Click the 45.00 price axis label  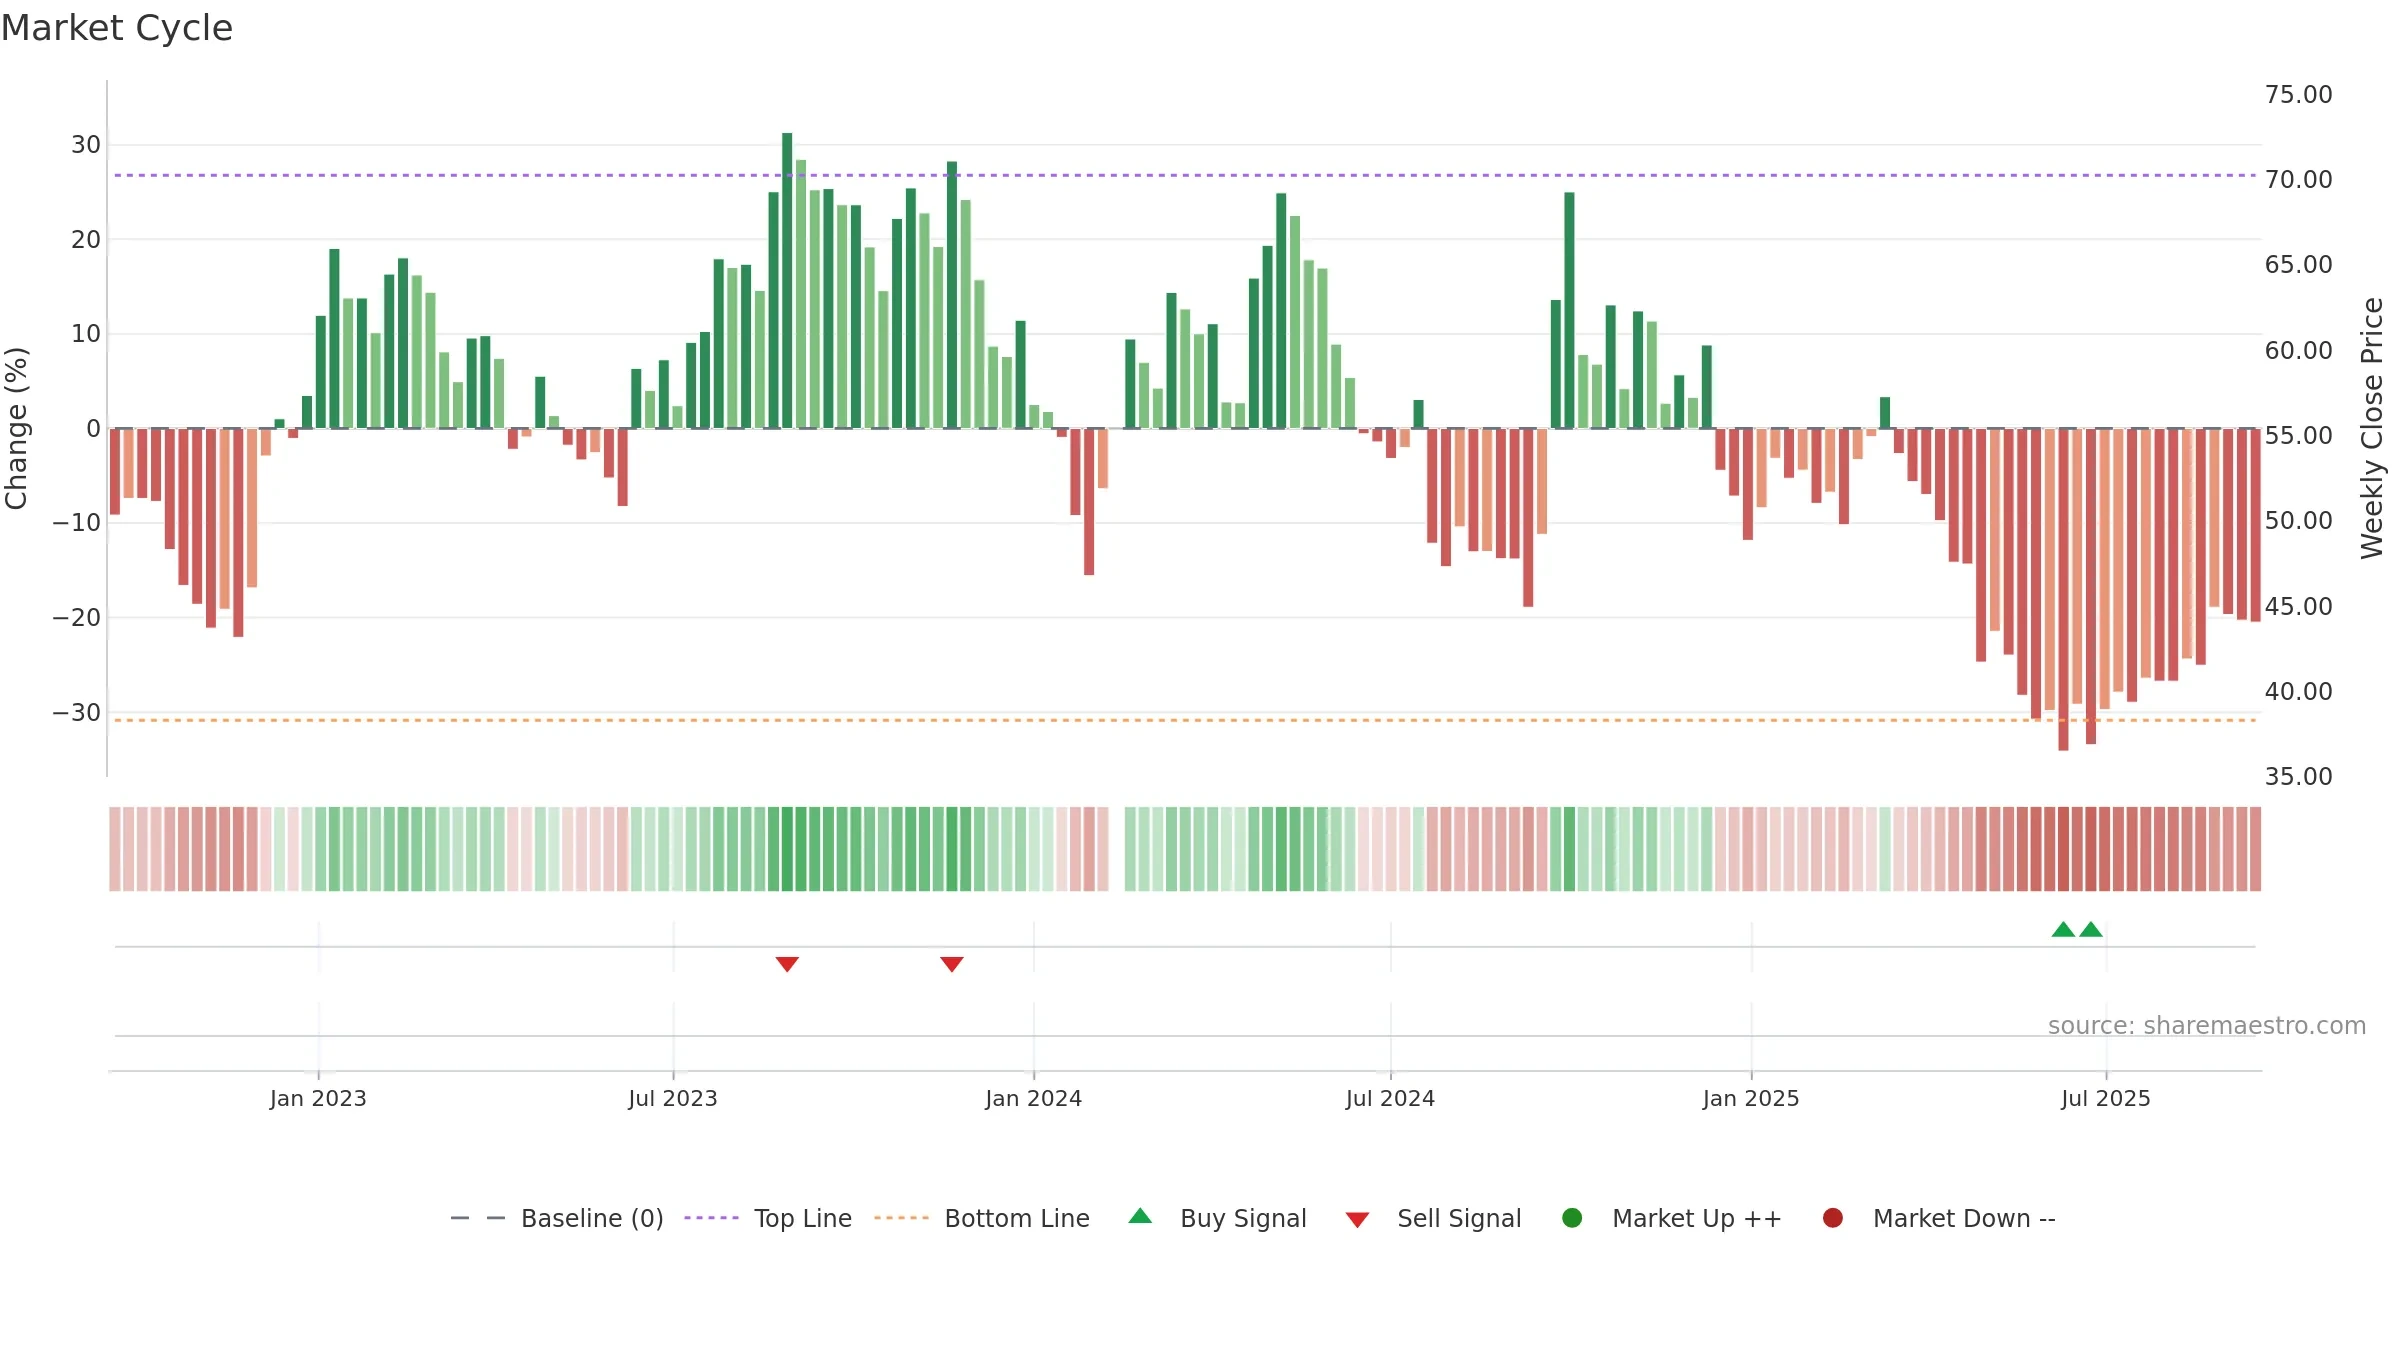2298,606
